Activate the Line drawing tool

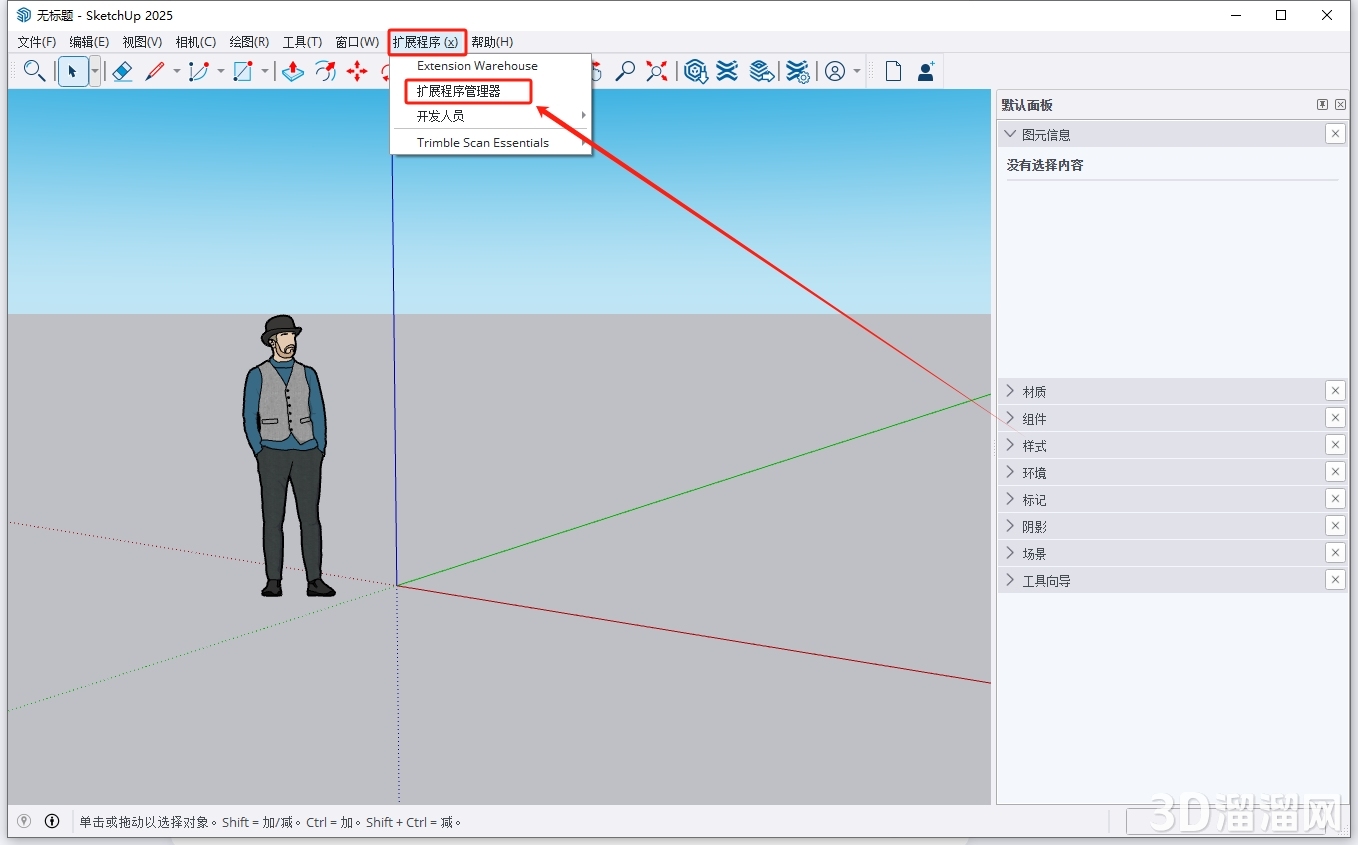[155, 71]
